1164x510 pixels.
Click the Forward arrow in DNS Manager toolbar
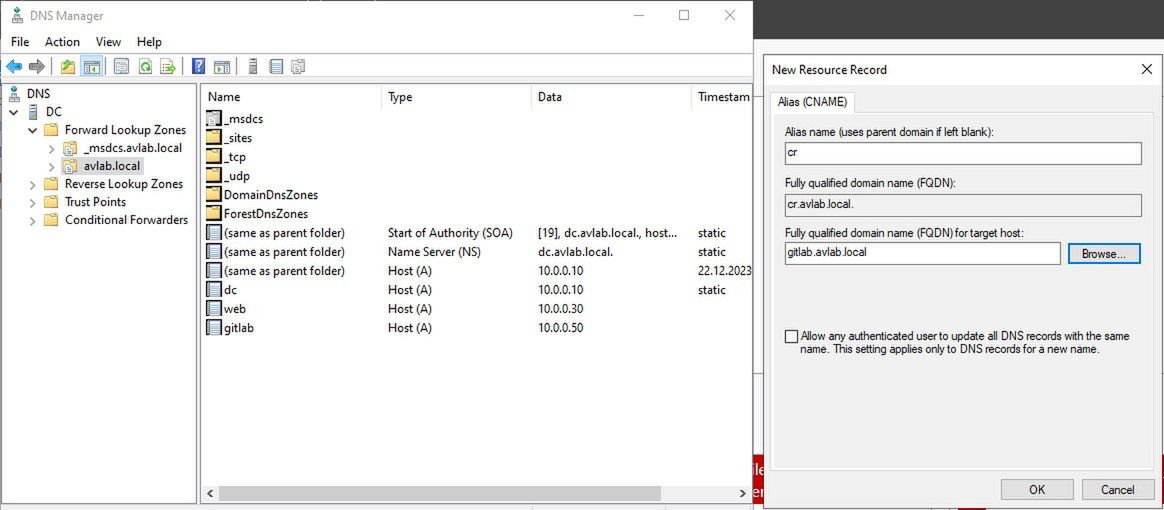pos(36,67)
